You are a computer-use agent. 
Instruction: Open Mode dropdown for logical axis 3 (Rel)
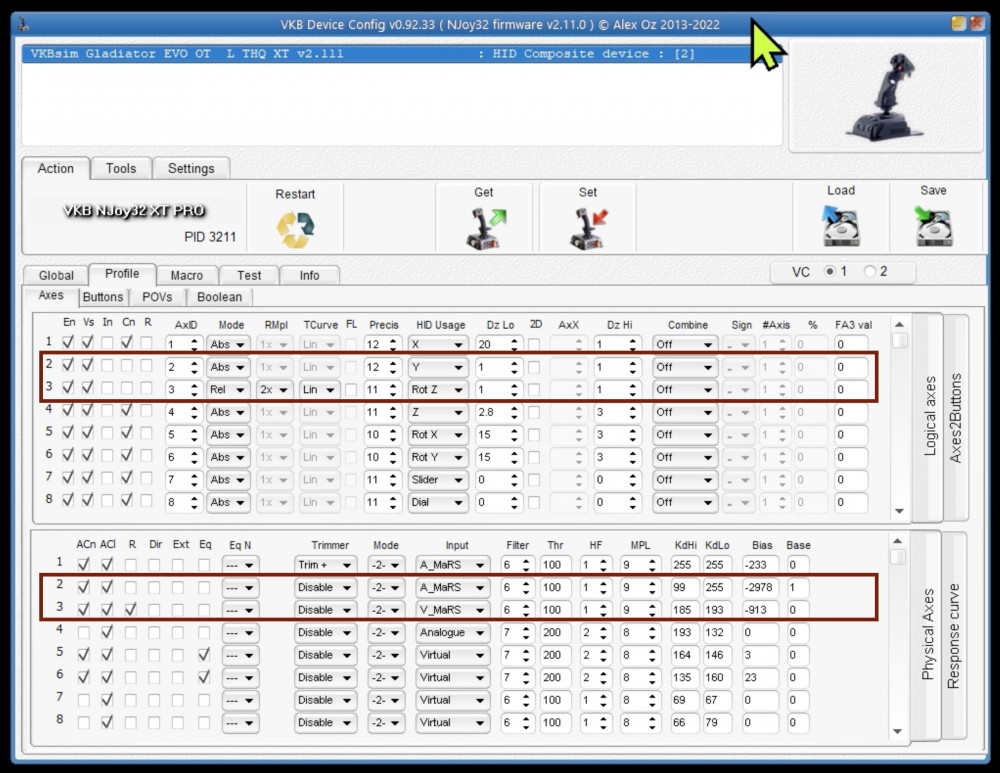point(228,390)
